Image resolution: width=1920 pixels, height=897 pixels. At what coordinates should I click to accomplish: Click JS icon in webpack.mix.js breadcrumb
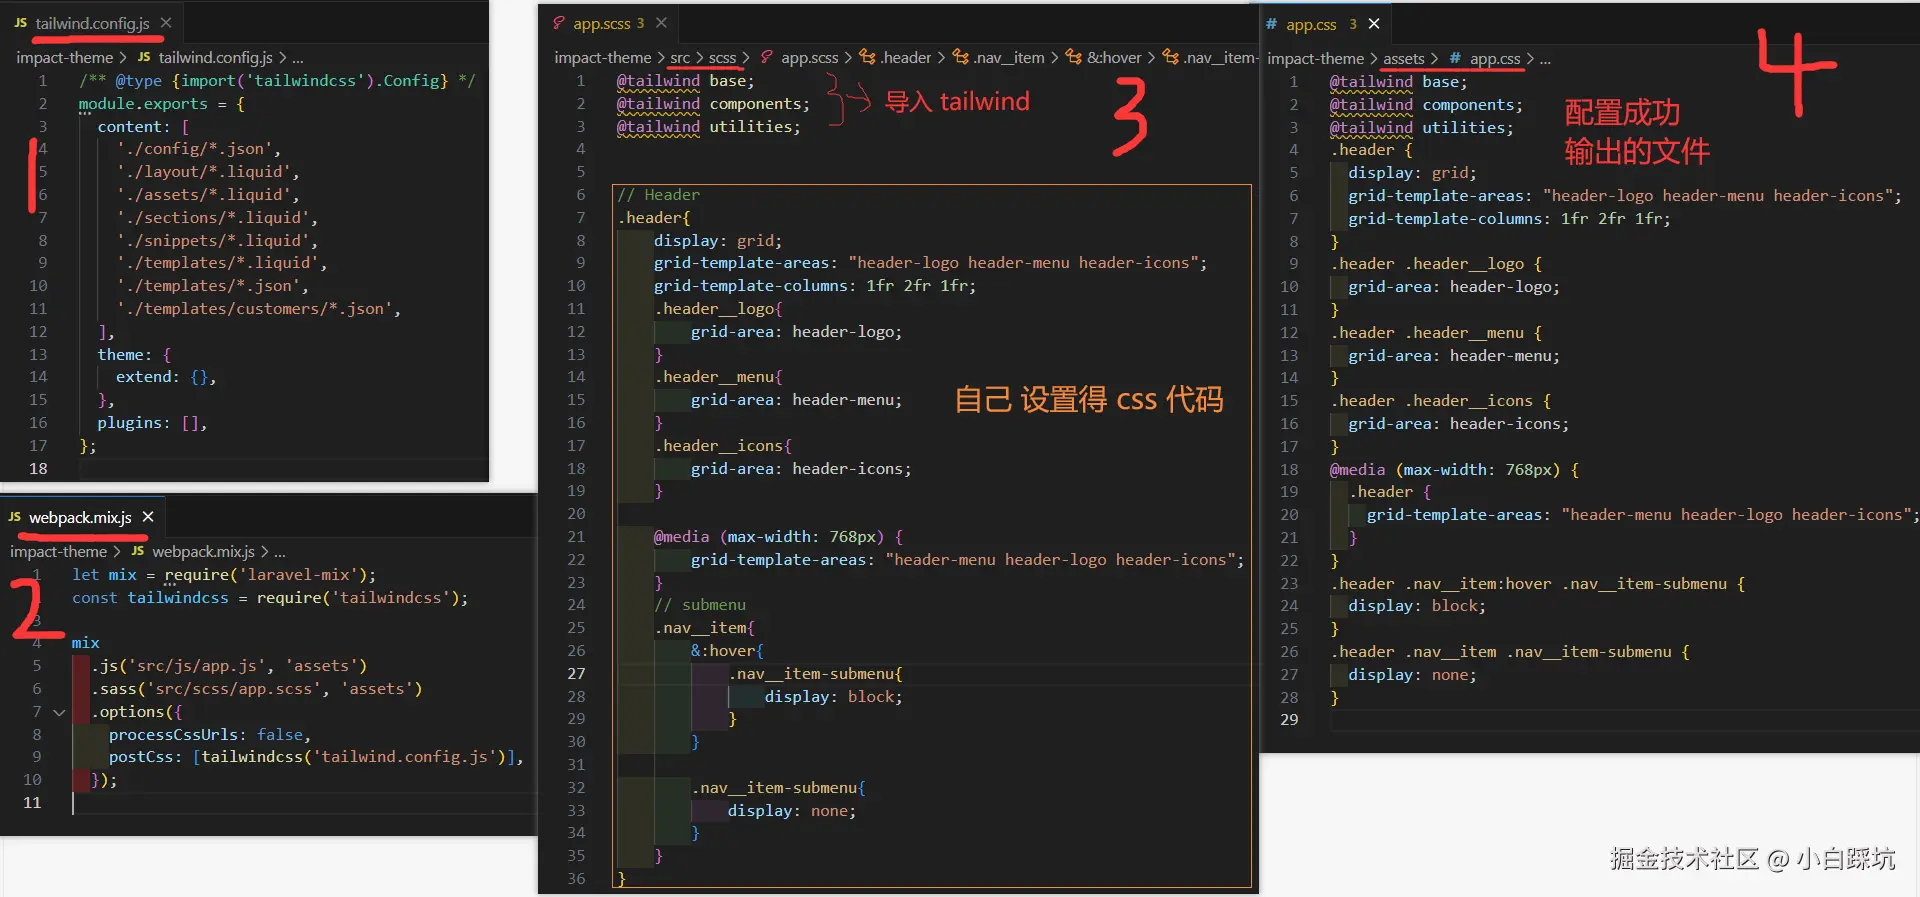click(138, 551)
